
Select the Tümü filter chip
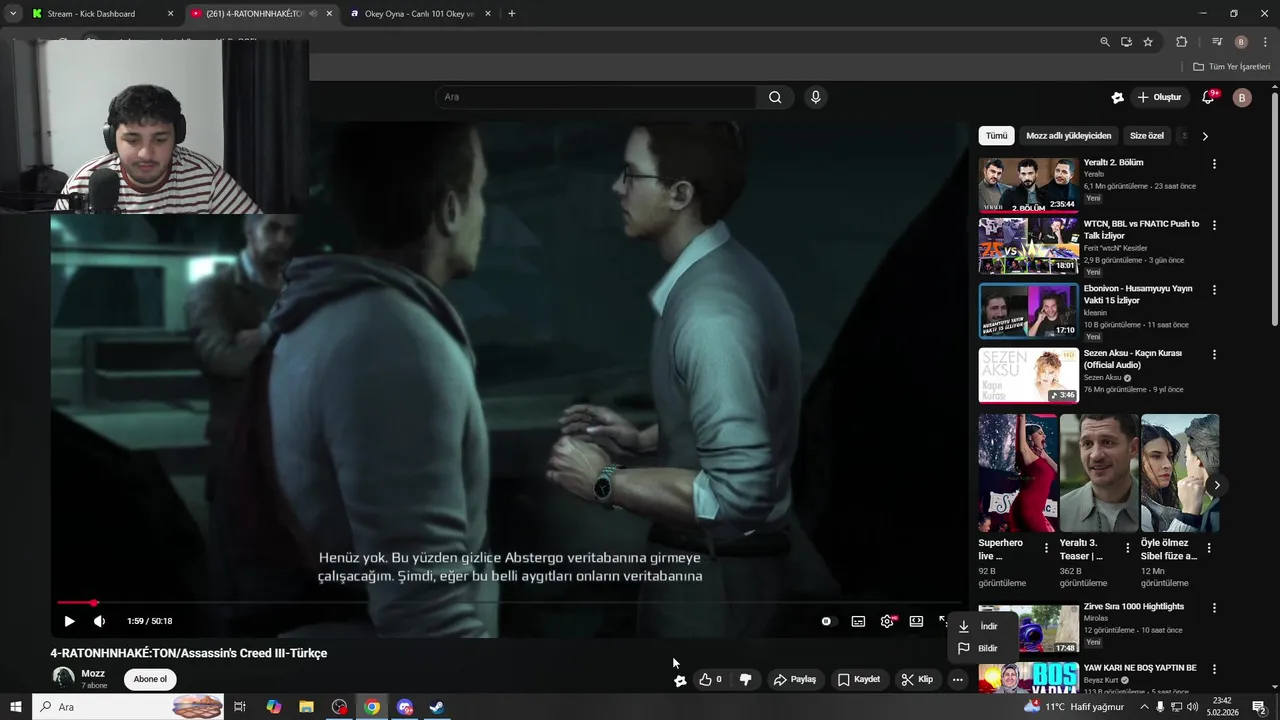point(997,135)
